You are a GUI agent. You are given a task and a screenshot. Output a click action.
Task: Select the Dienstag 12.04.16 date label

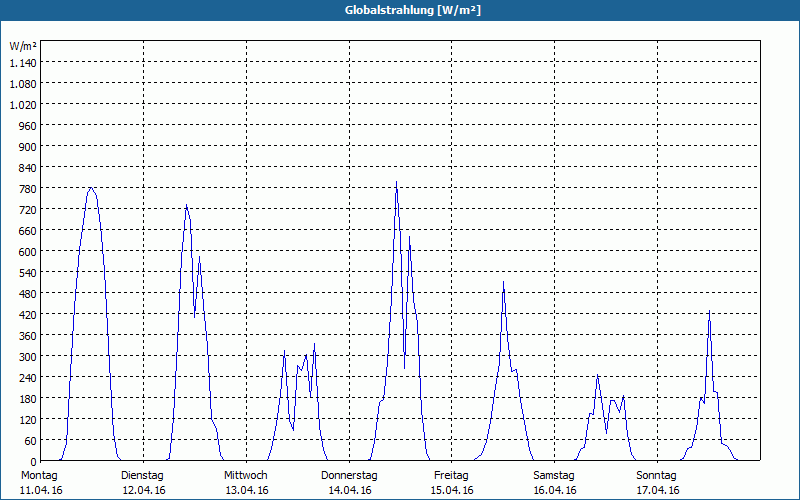tap(143, 483)
